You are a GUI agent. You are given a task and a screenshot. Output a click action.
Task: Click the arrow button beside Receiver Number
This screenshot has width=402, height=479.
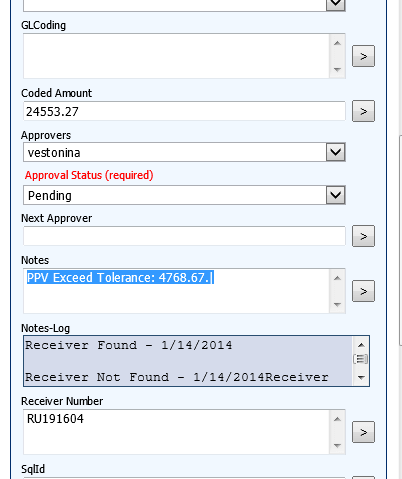363,432
